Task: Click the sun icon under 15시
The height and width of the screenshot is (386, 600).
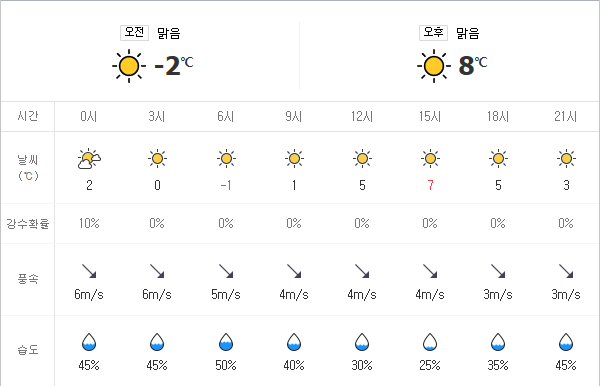Action: [430, 158]
